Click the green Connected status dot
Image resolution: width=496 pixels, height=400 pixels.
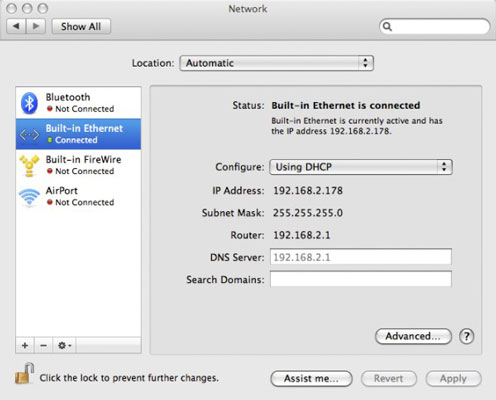(50, 140)
